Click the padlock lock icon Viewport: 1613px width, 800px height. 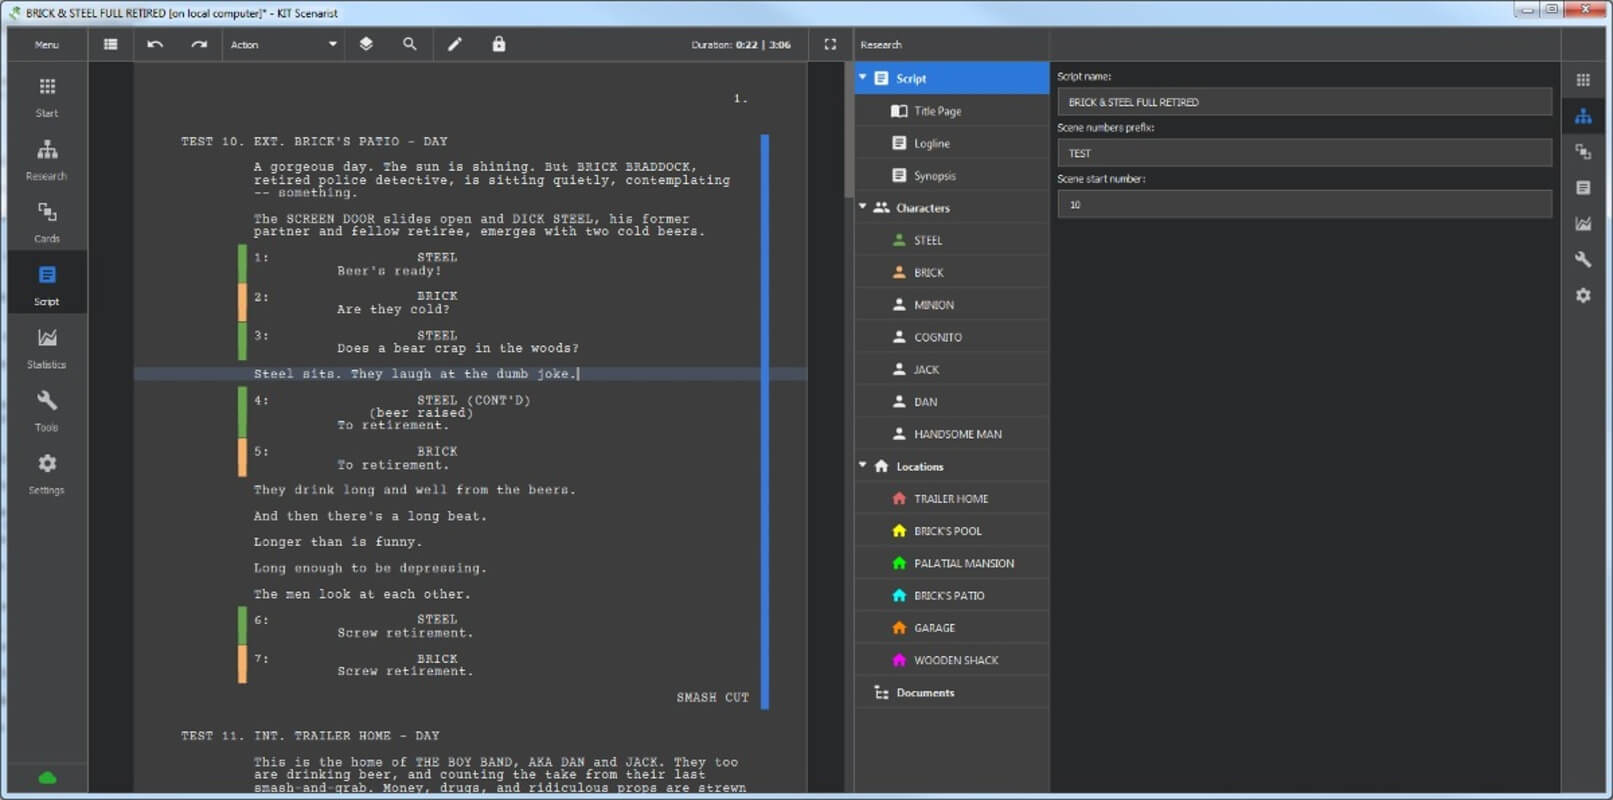[x=499, y=44]
